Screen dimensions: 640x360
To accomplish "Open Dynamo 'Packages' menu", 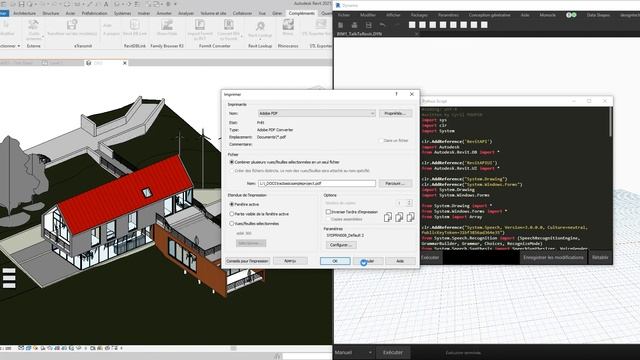I will point(419,15).
